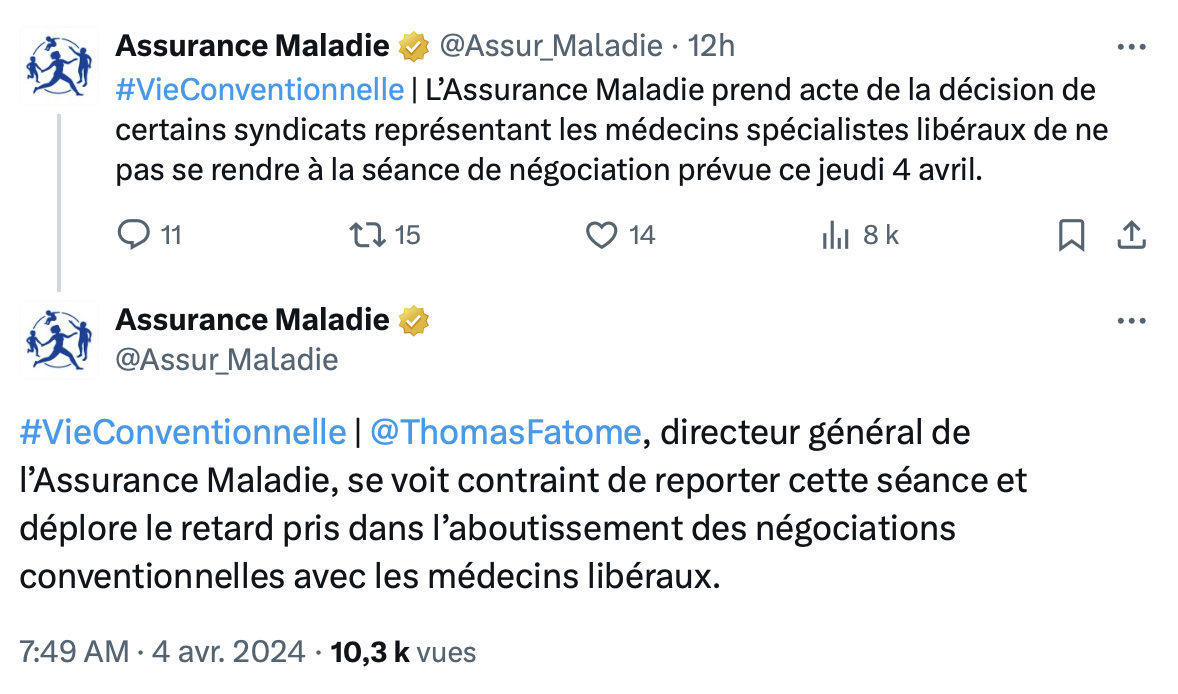Click the 10,3 k vues count

[403, 652]
